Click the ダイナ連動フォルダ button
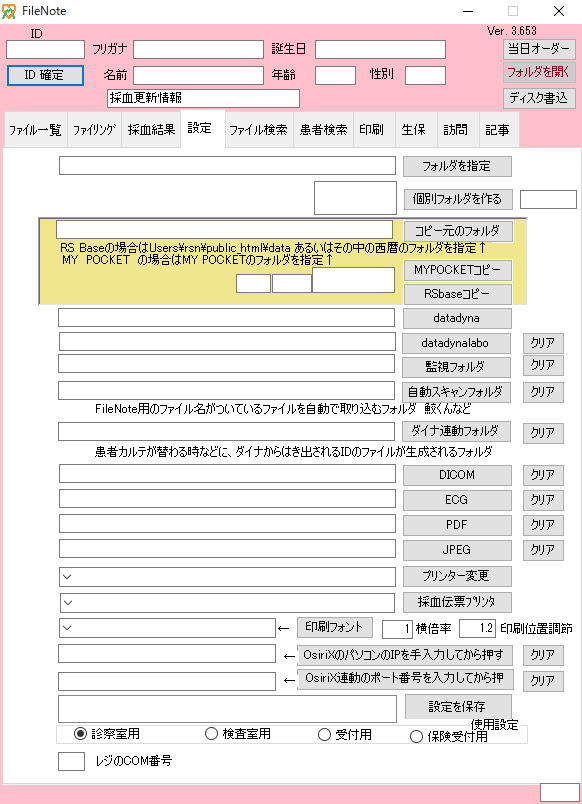 pyautogui.click(x=456, y=431)
